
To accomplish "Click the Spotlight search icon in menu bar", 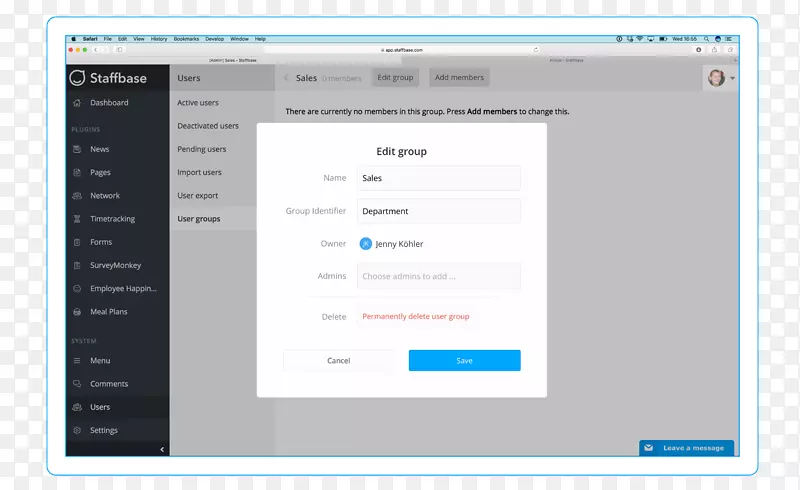I will point(706,39).
